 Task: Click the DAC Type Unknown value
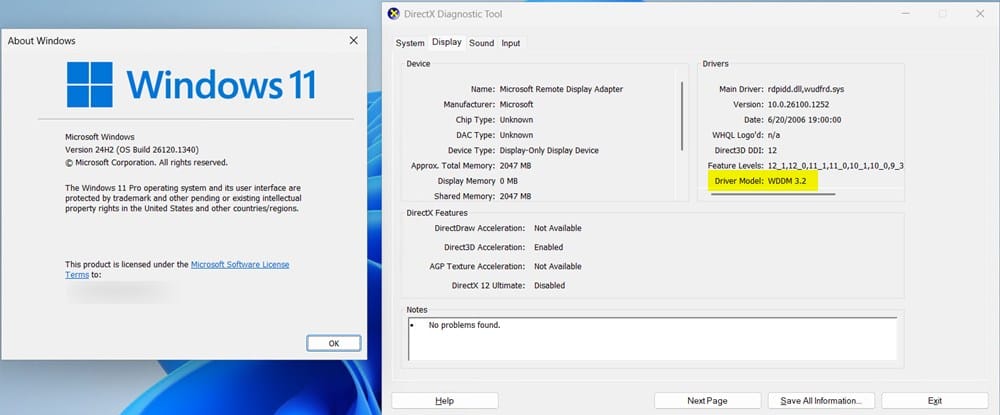pyautogui.click(x=517, y=135)
